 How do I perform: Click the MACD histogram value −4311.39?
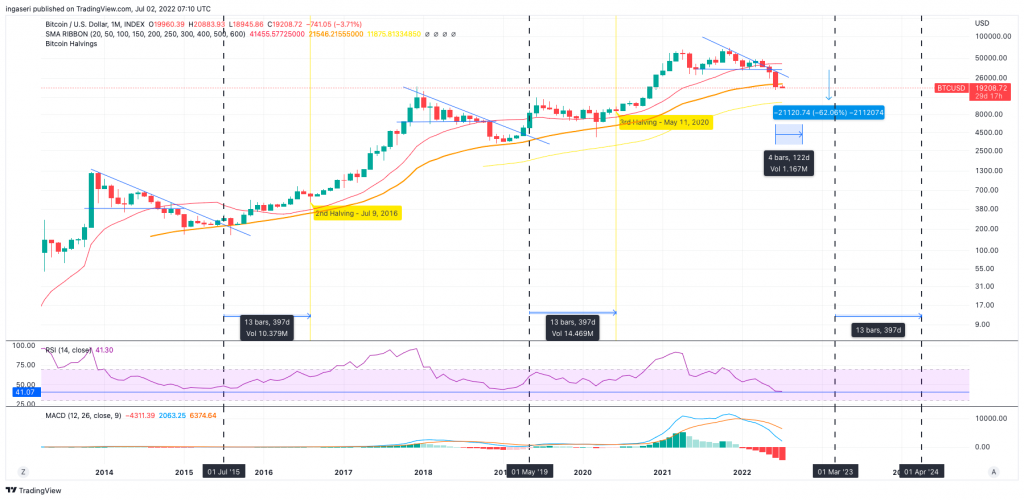142,415
